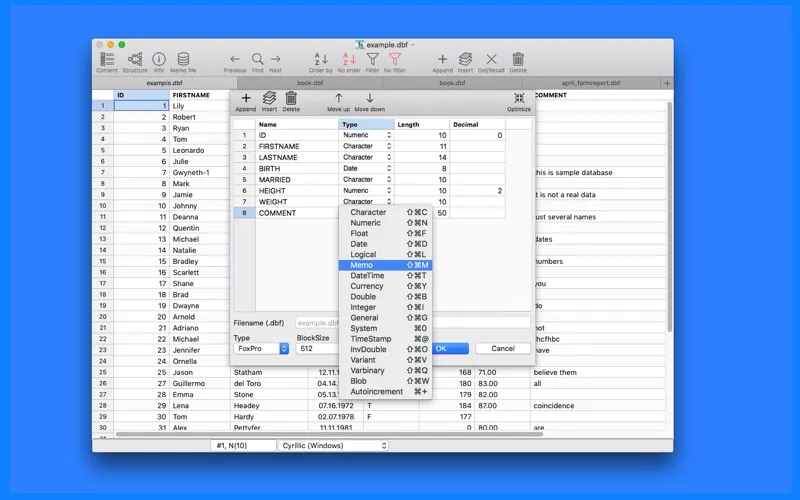The height and width of the screenshot is (500, 800).
Task: Click the length 14 cell for LASTNAME
Action: pyautogui.click(x=422, y=158)
